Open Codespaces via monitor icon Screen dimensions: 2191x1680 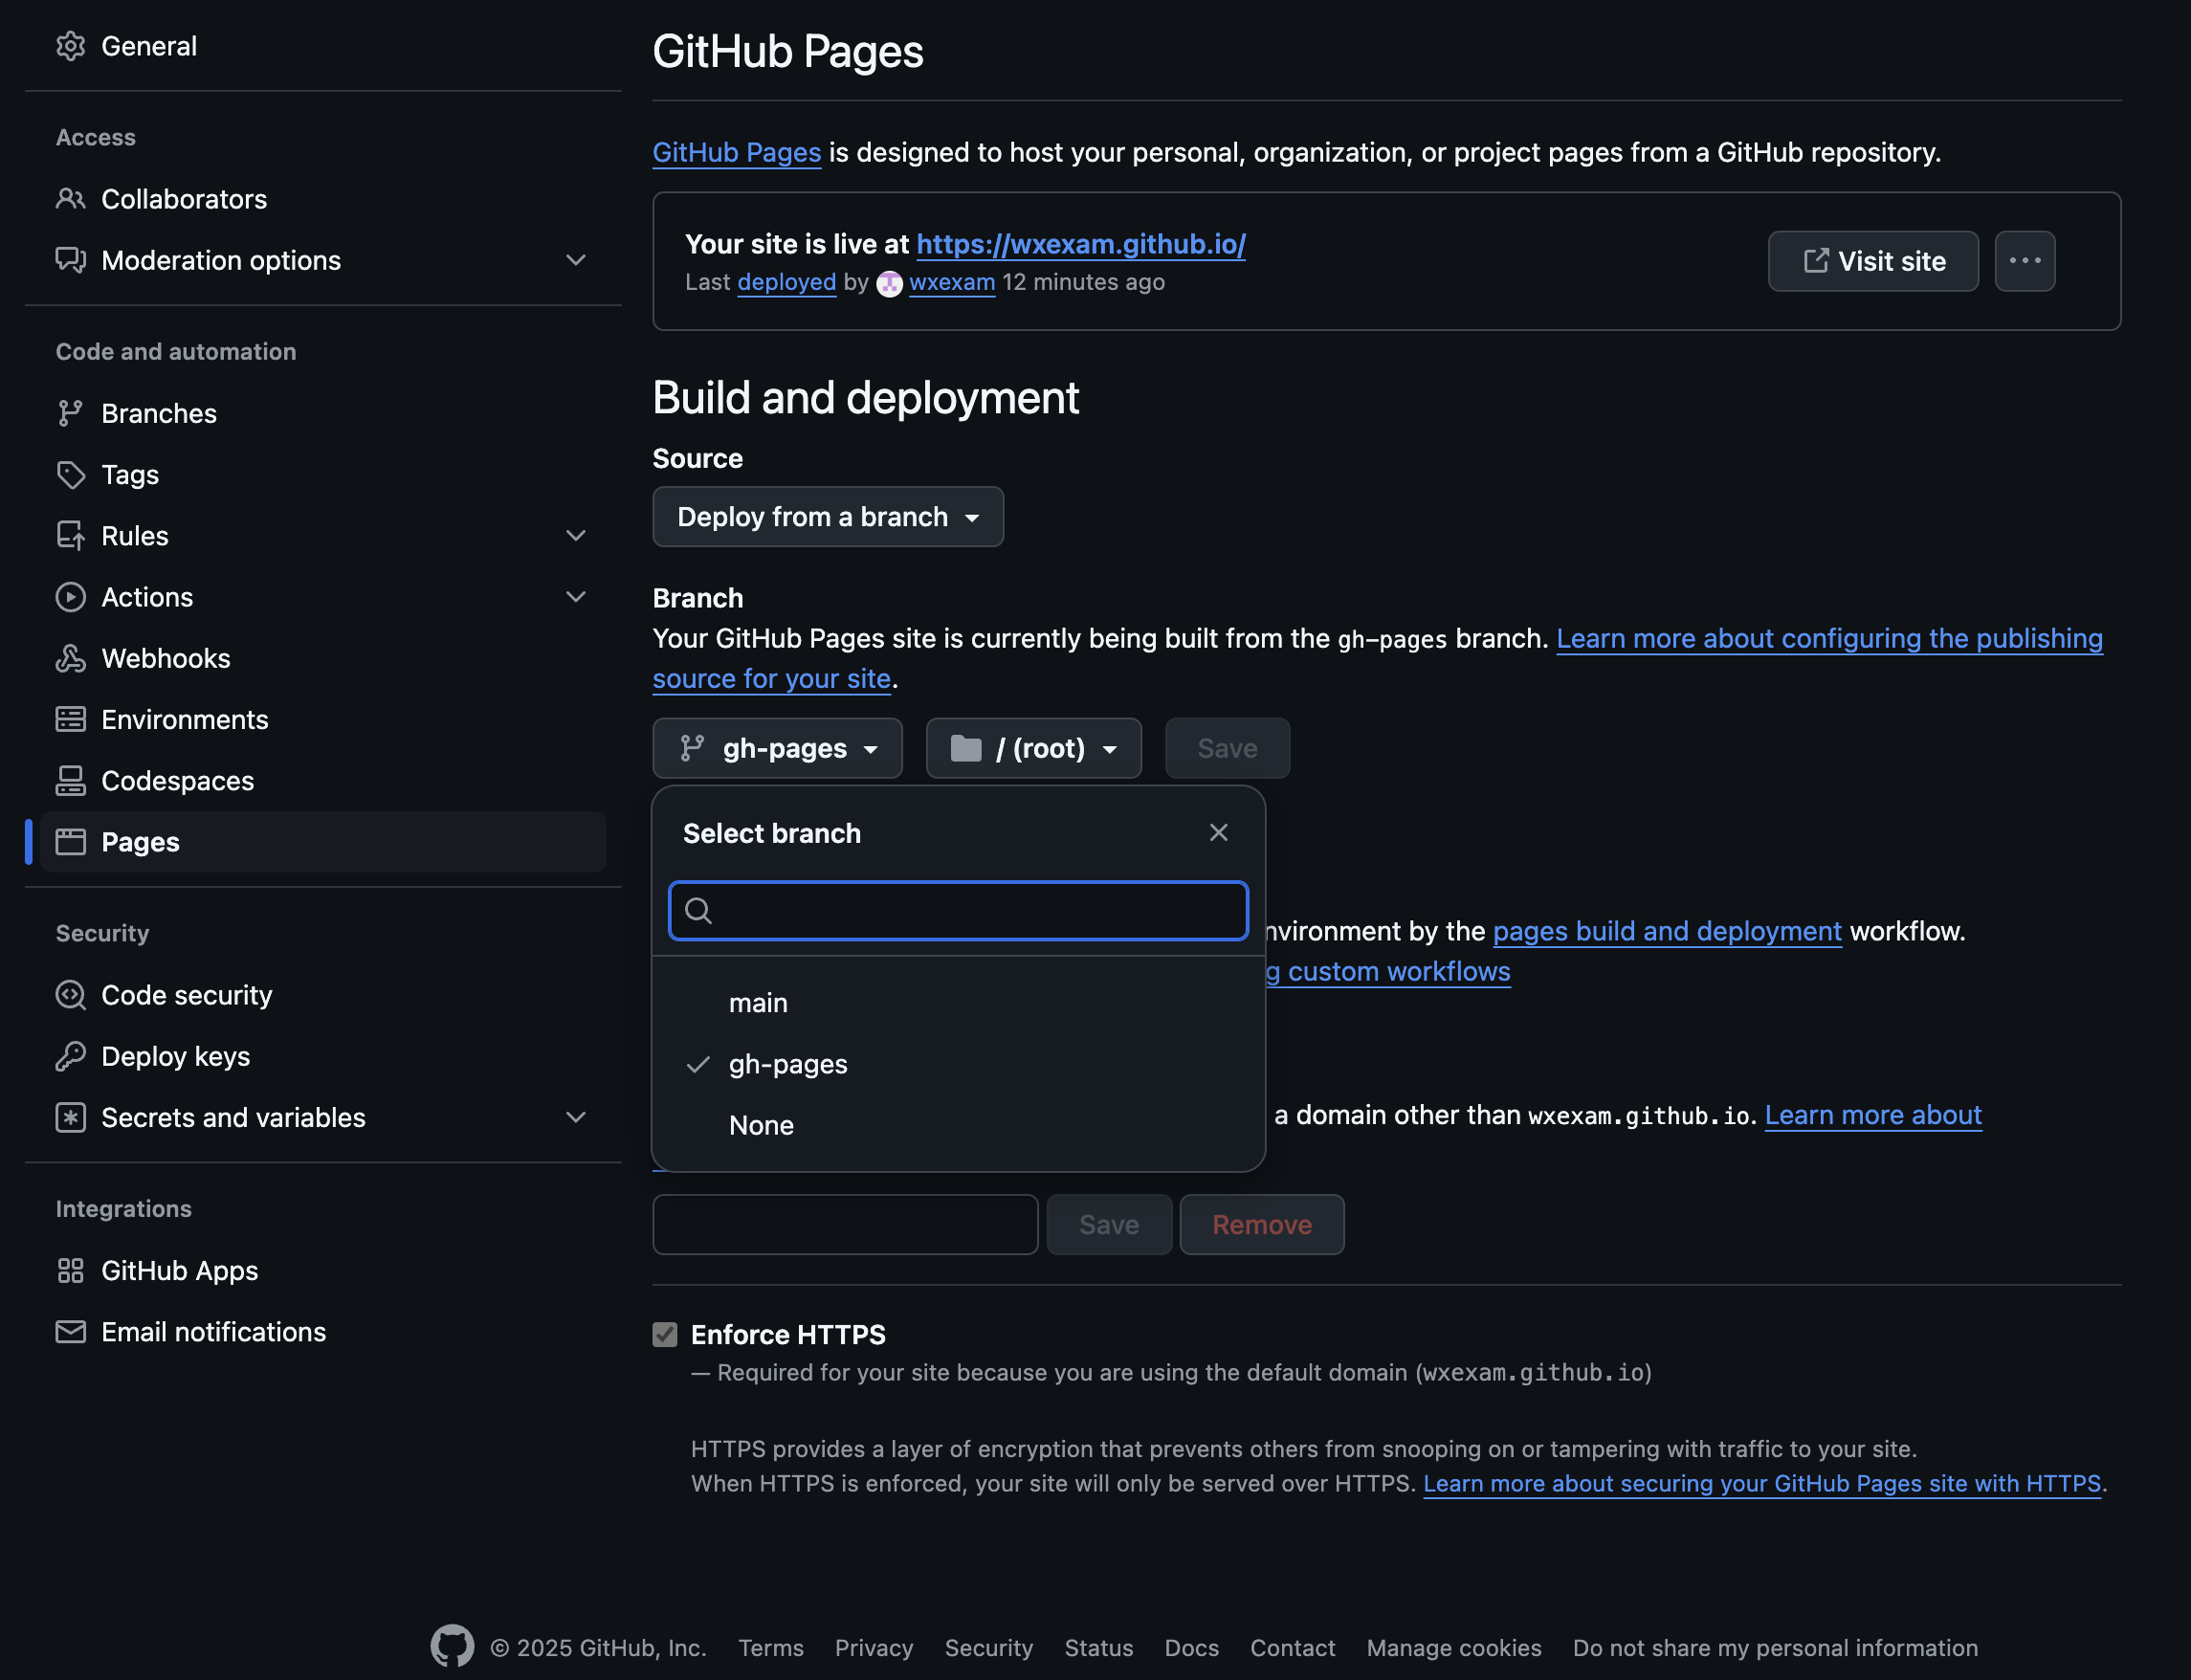pos(70,780)
